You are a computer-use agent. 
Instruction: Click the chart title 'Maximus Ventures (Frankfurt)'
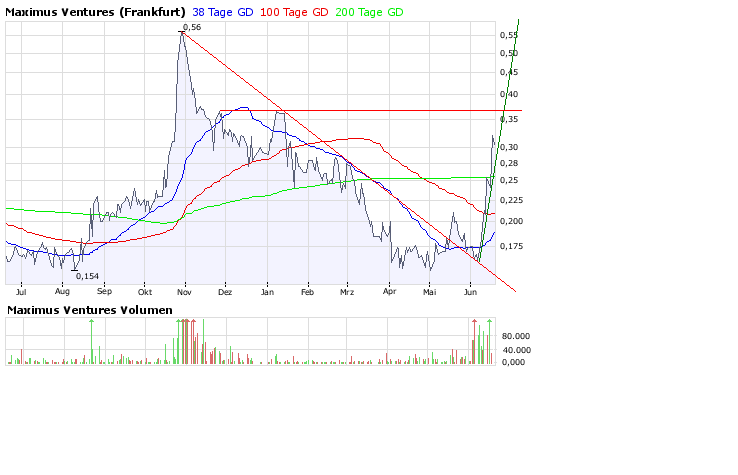[x=95, y=12]
